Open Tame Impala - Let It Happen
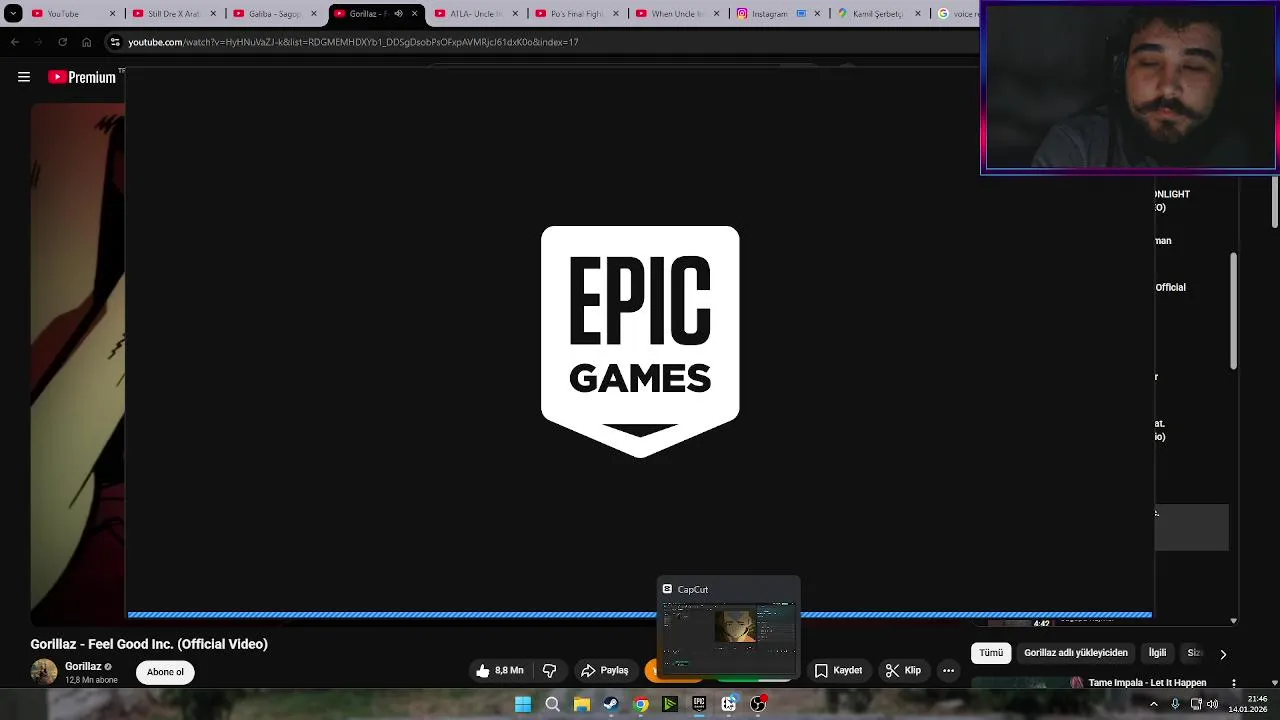 [x=1147, y=683]
